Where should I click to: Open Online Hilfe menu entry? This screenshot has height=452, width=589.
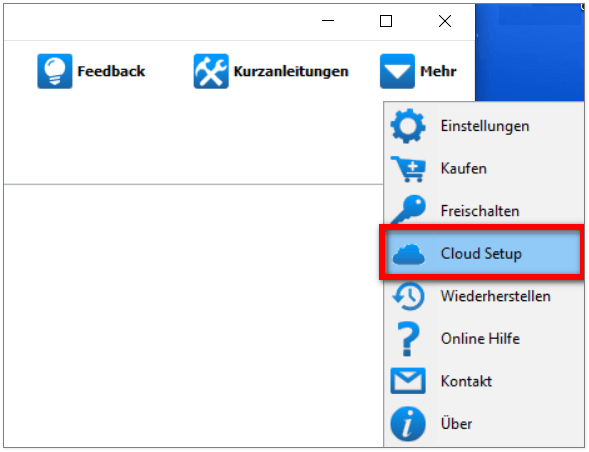tap(485, 339)
